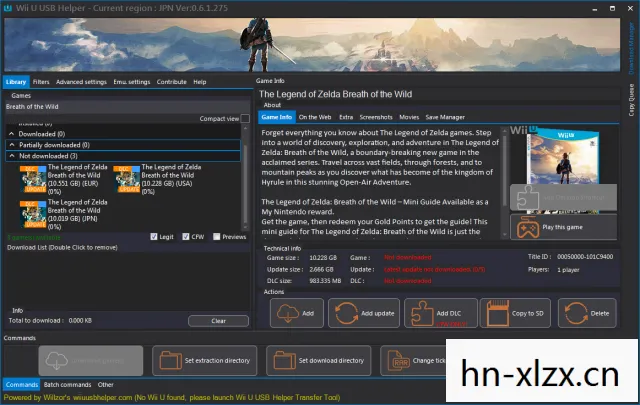Click the Title ID value 00050000-101C9400
This screenshot has height=405, width=640.
[585, 257]
